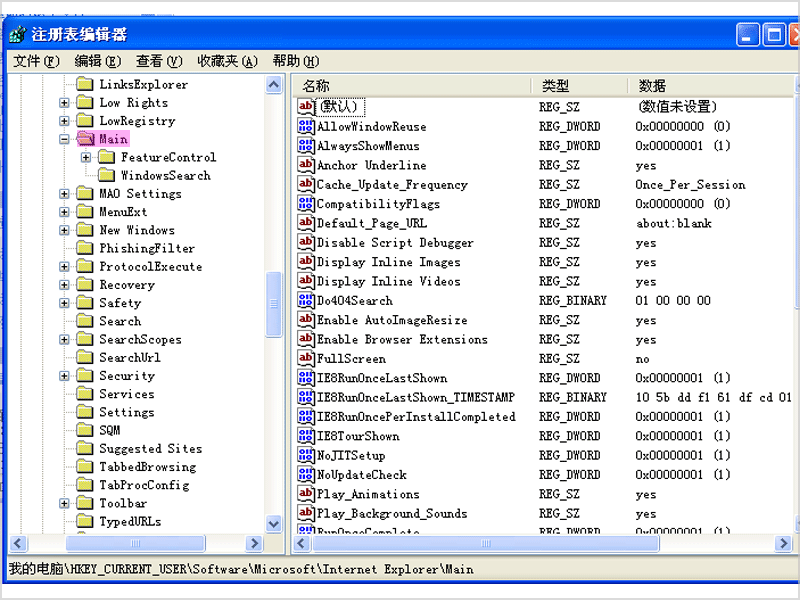This screenshot has width=800, height=600.
Task: Click the tree pane vertical scrollbar thumb
Action: (x=274, y=304)
